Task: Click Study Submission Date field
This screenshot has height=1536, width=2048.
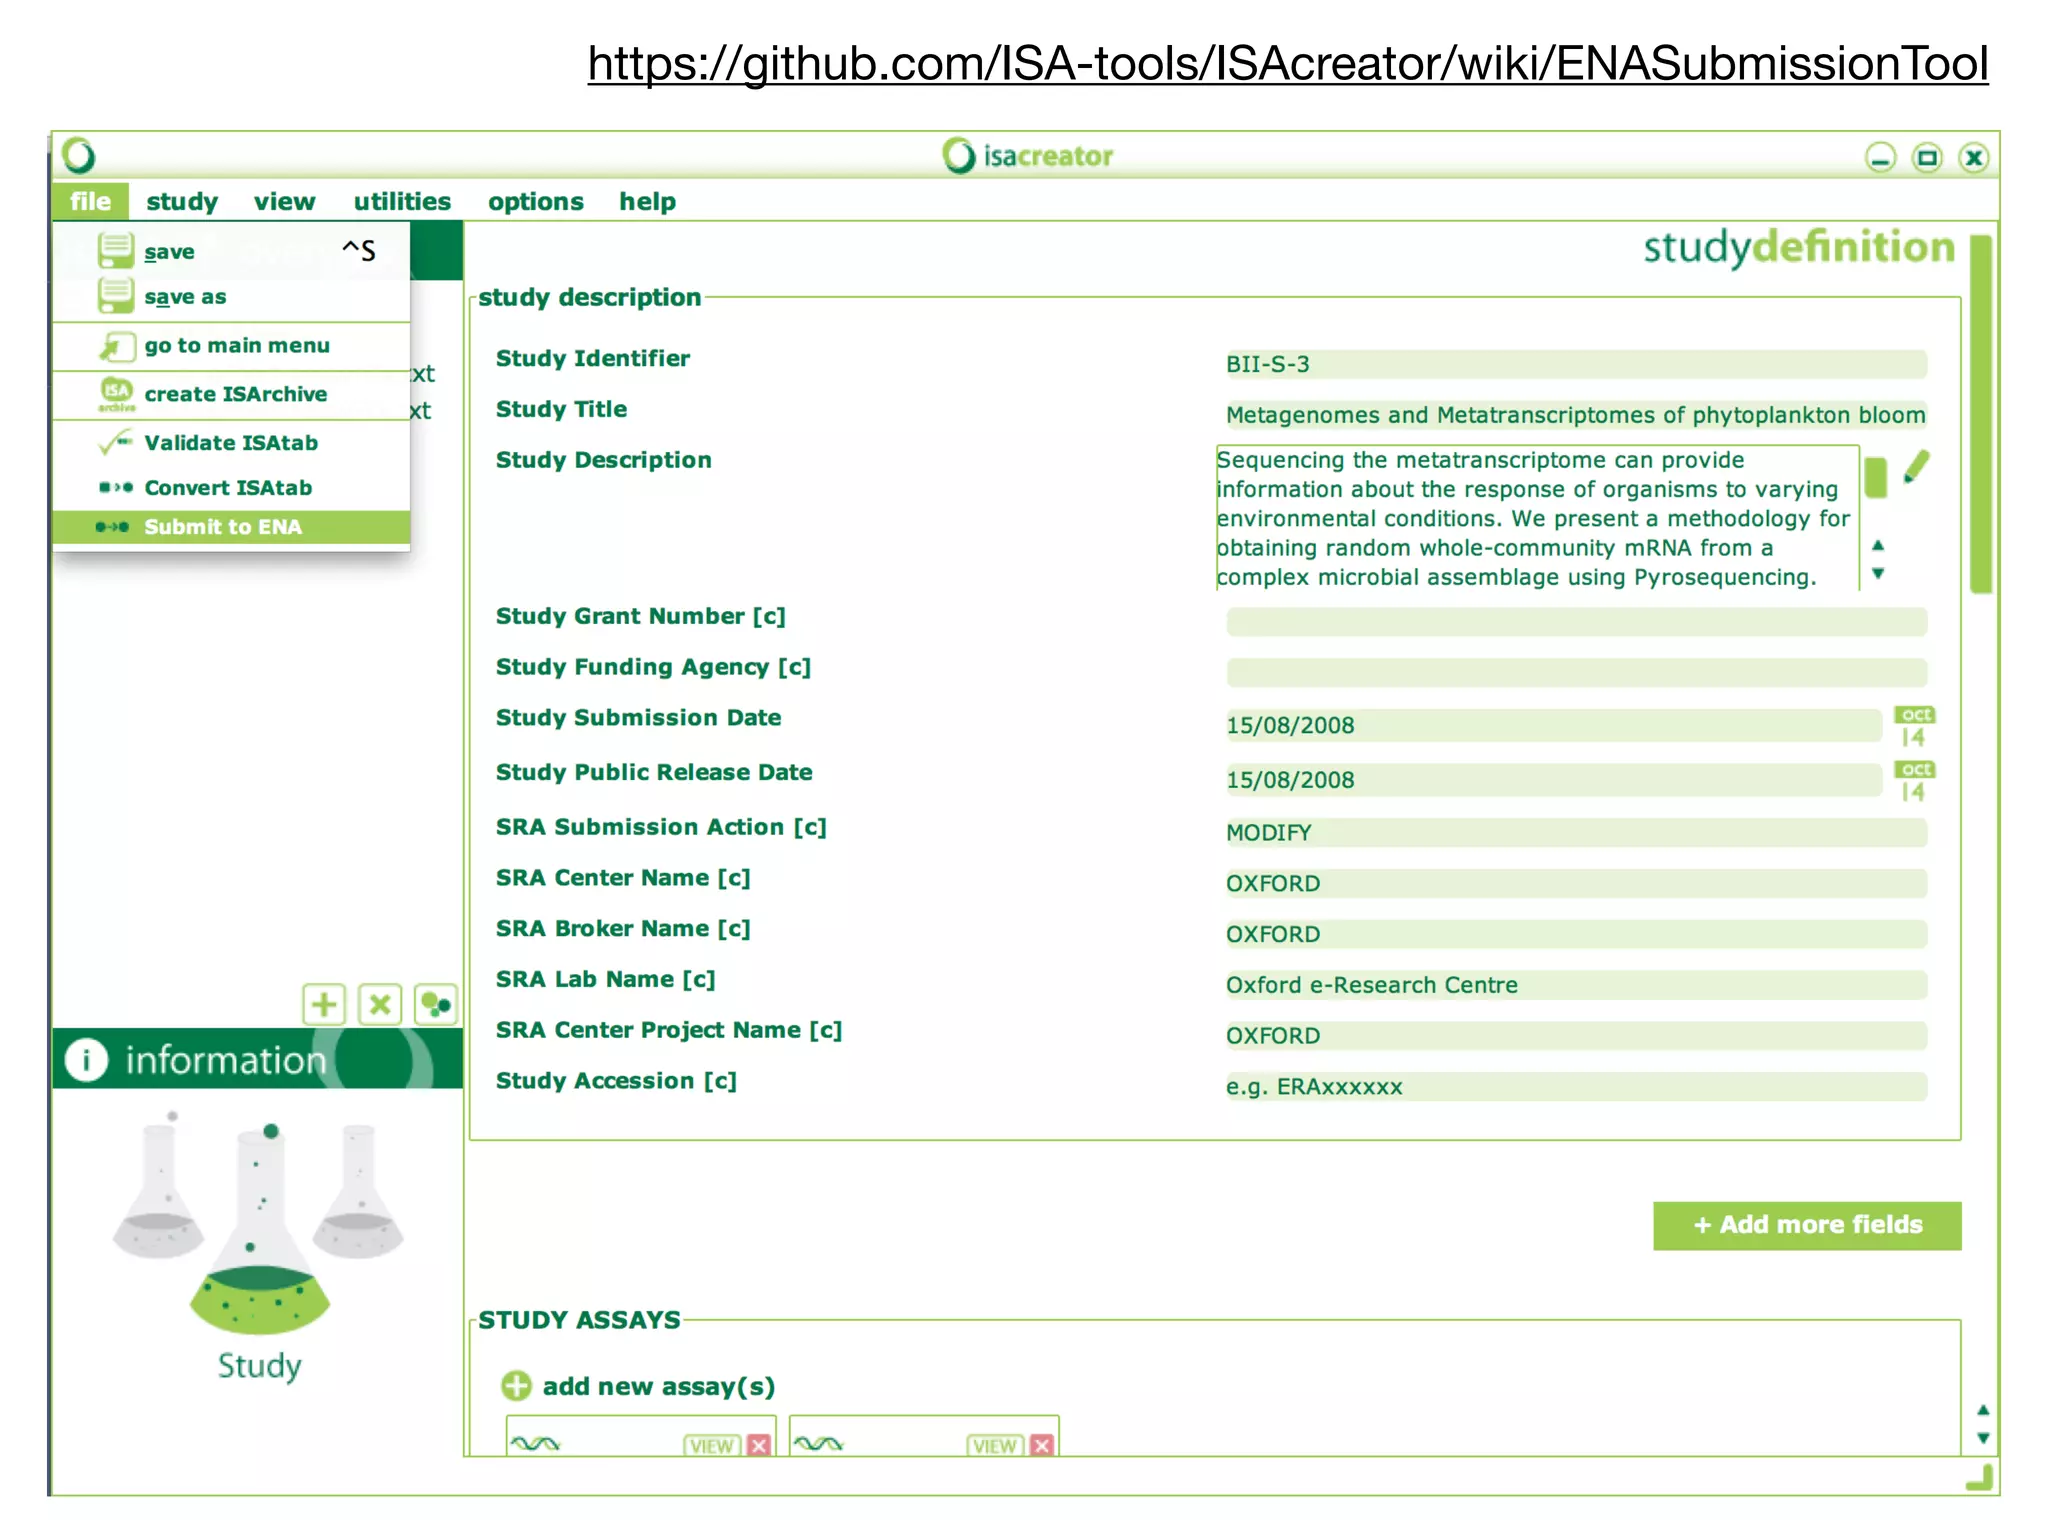Action: [x=1554, y=725]
